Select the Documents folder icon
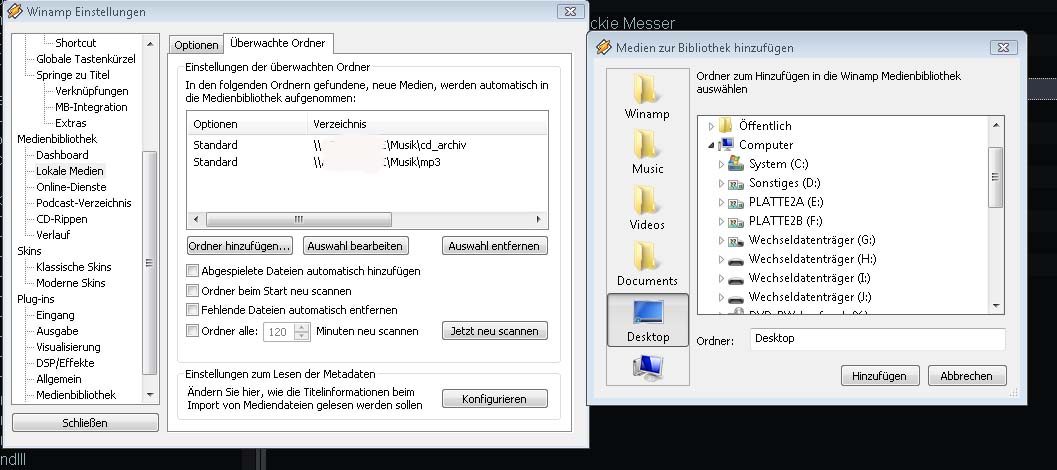This screenshot has width=1057, height=470. coord(647,256)
